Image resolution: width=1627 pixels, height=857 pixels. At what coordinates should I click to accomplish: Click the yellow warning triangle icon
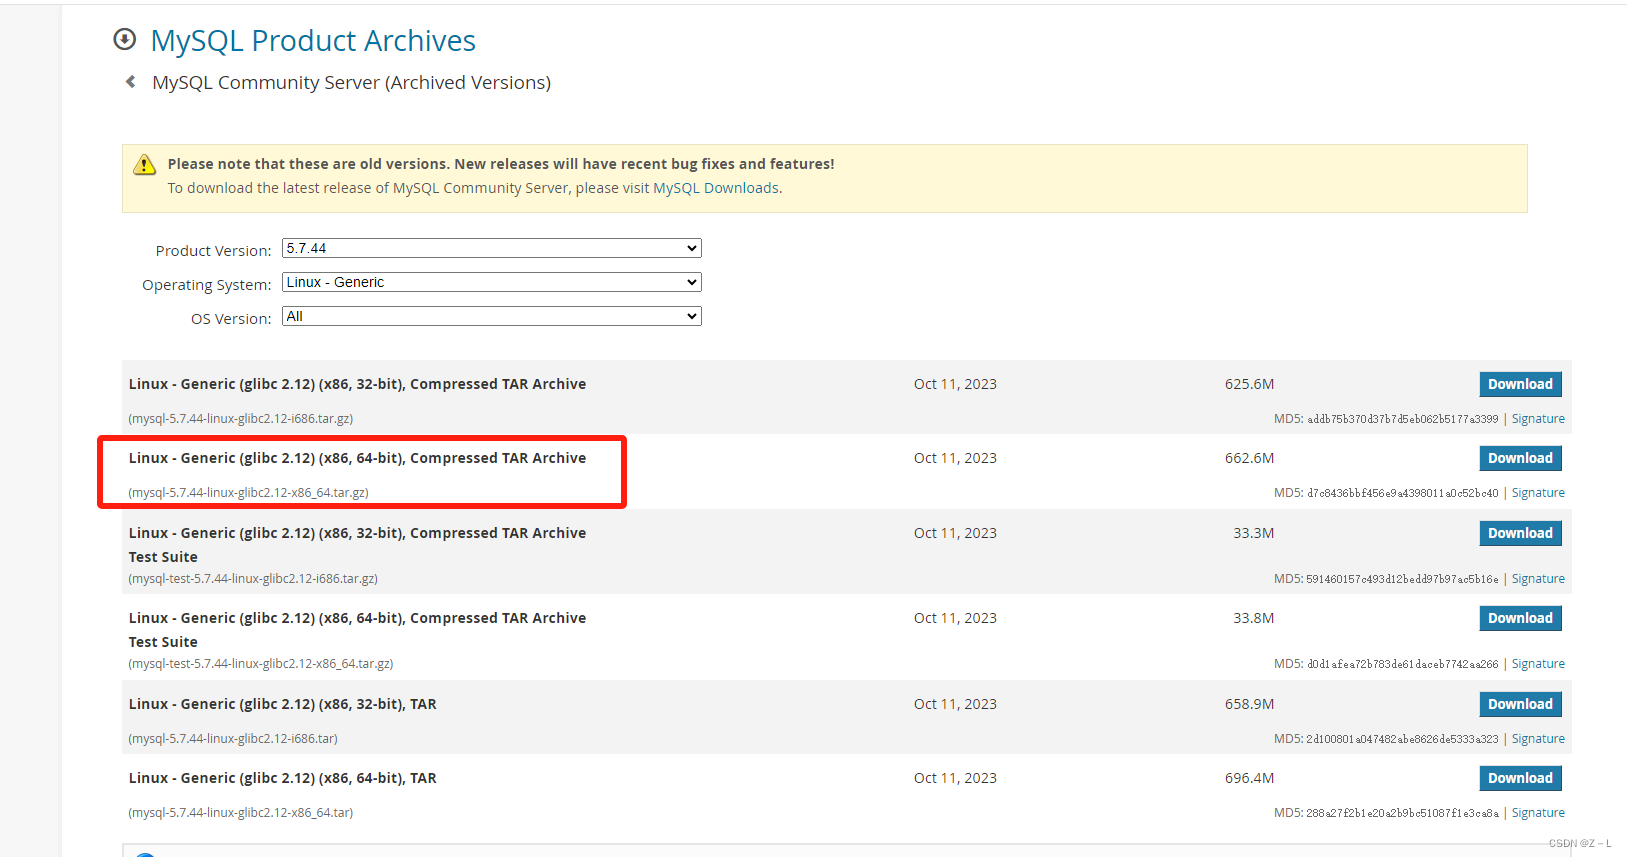pos(144,164)
